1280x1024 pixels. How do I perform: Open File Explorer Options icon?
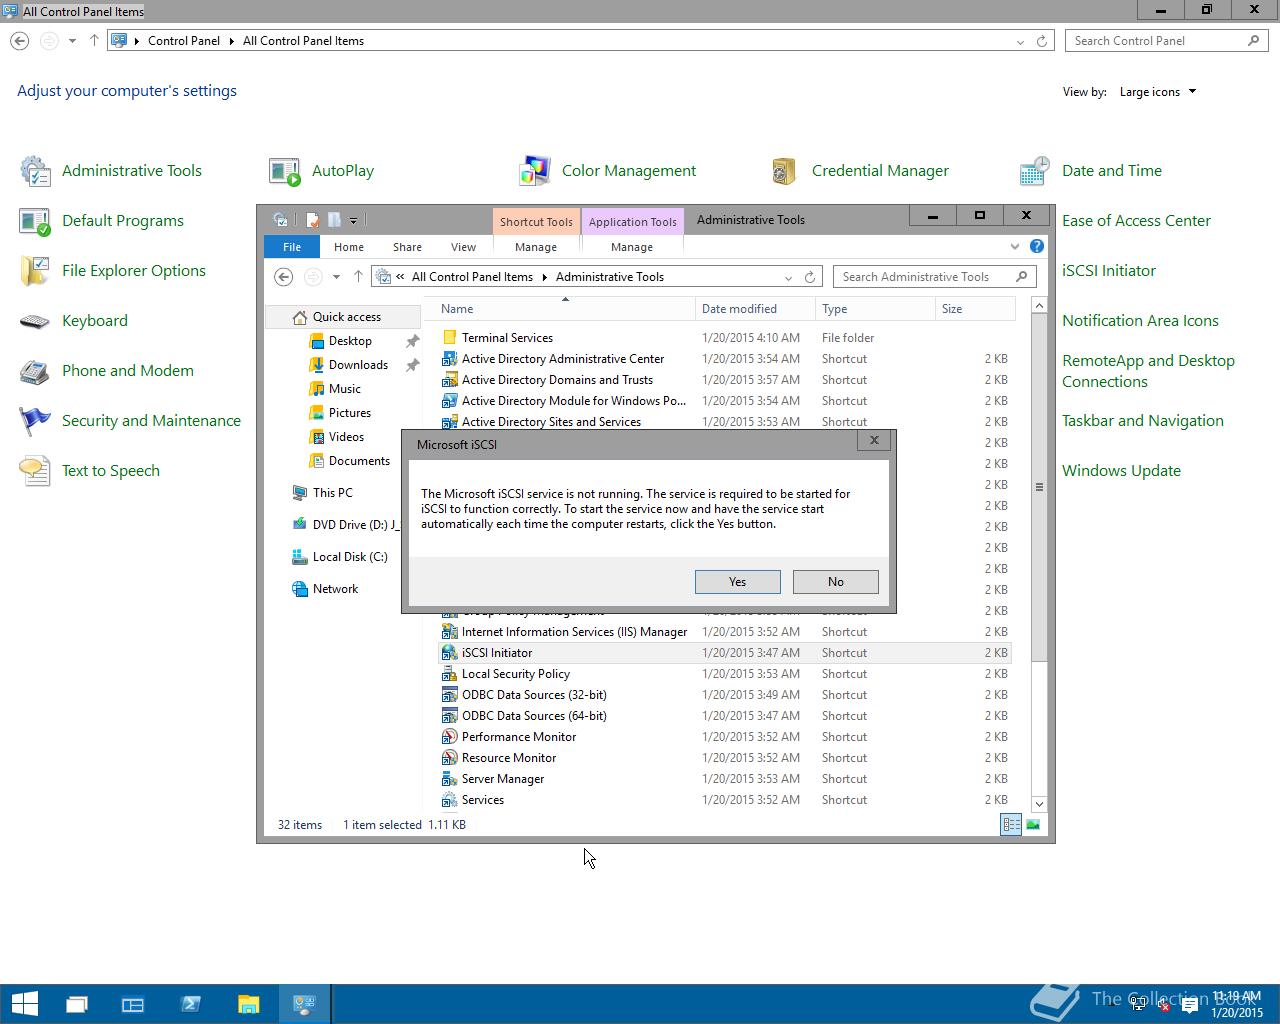pyautogui.click(x=35, y=271)
